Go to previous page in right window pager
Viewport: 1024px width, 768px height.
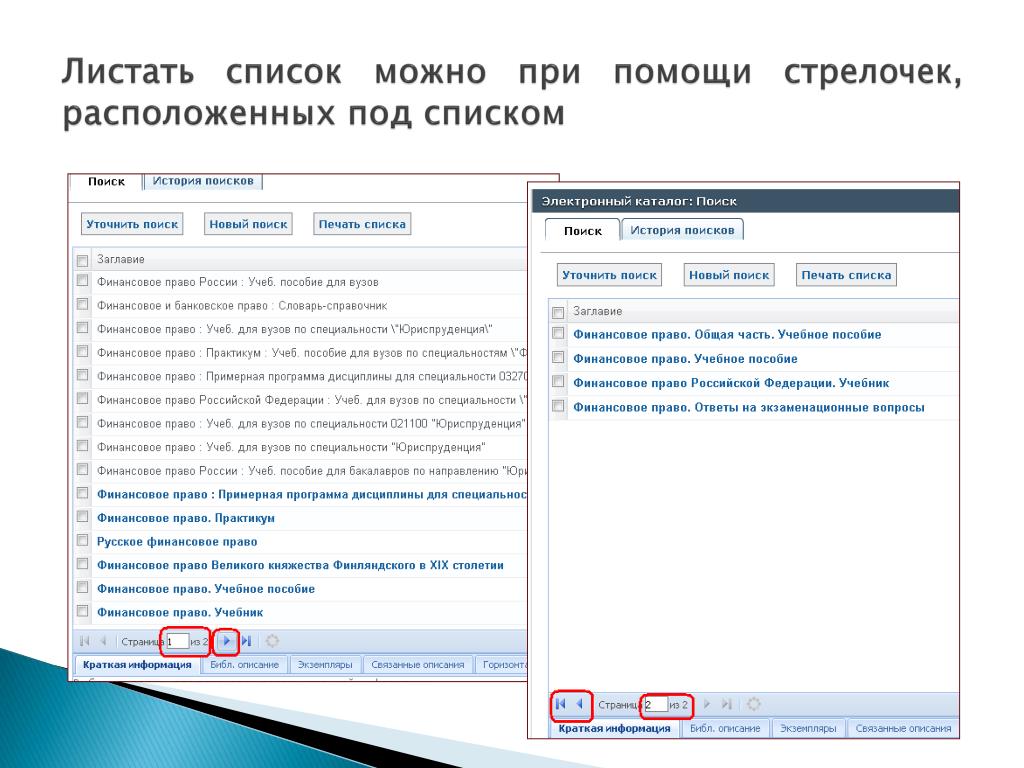579,704
